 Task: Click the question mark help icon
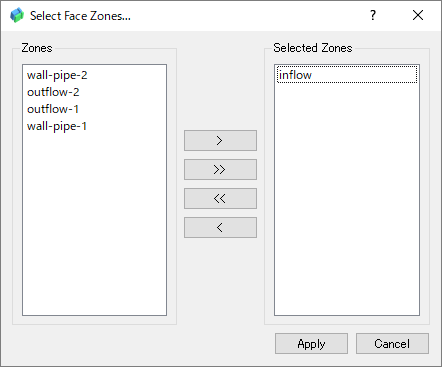[373, 15]
